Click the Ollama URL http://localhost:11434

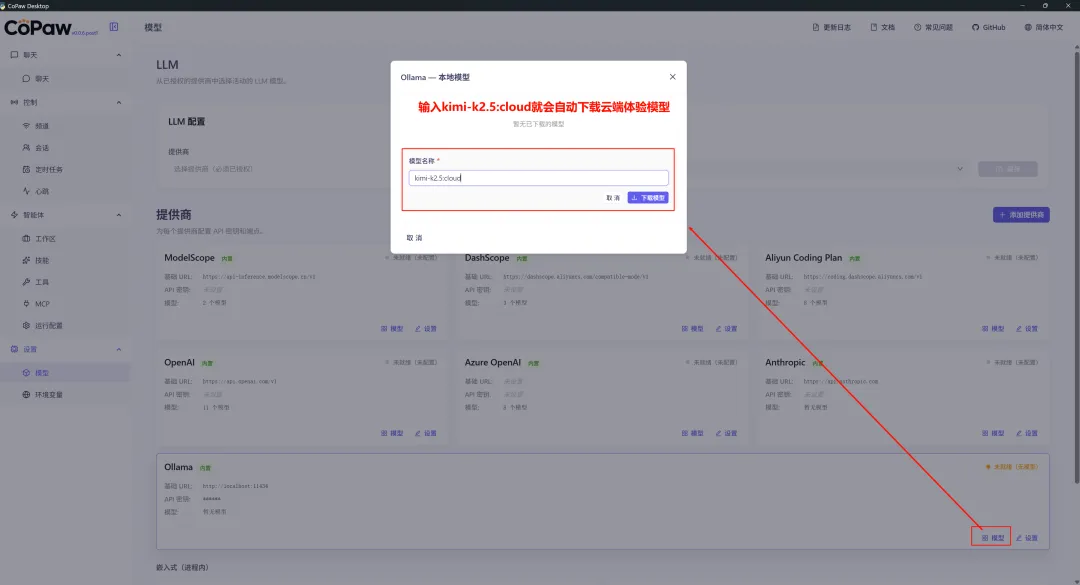235,486
